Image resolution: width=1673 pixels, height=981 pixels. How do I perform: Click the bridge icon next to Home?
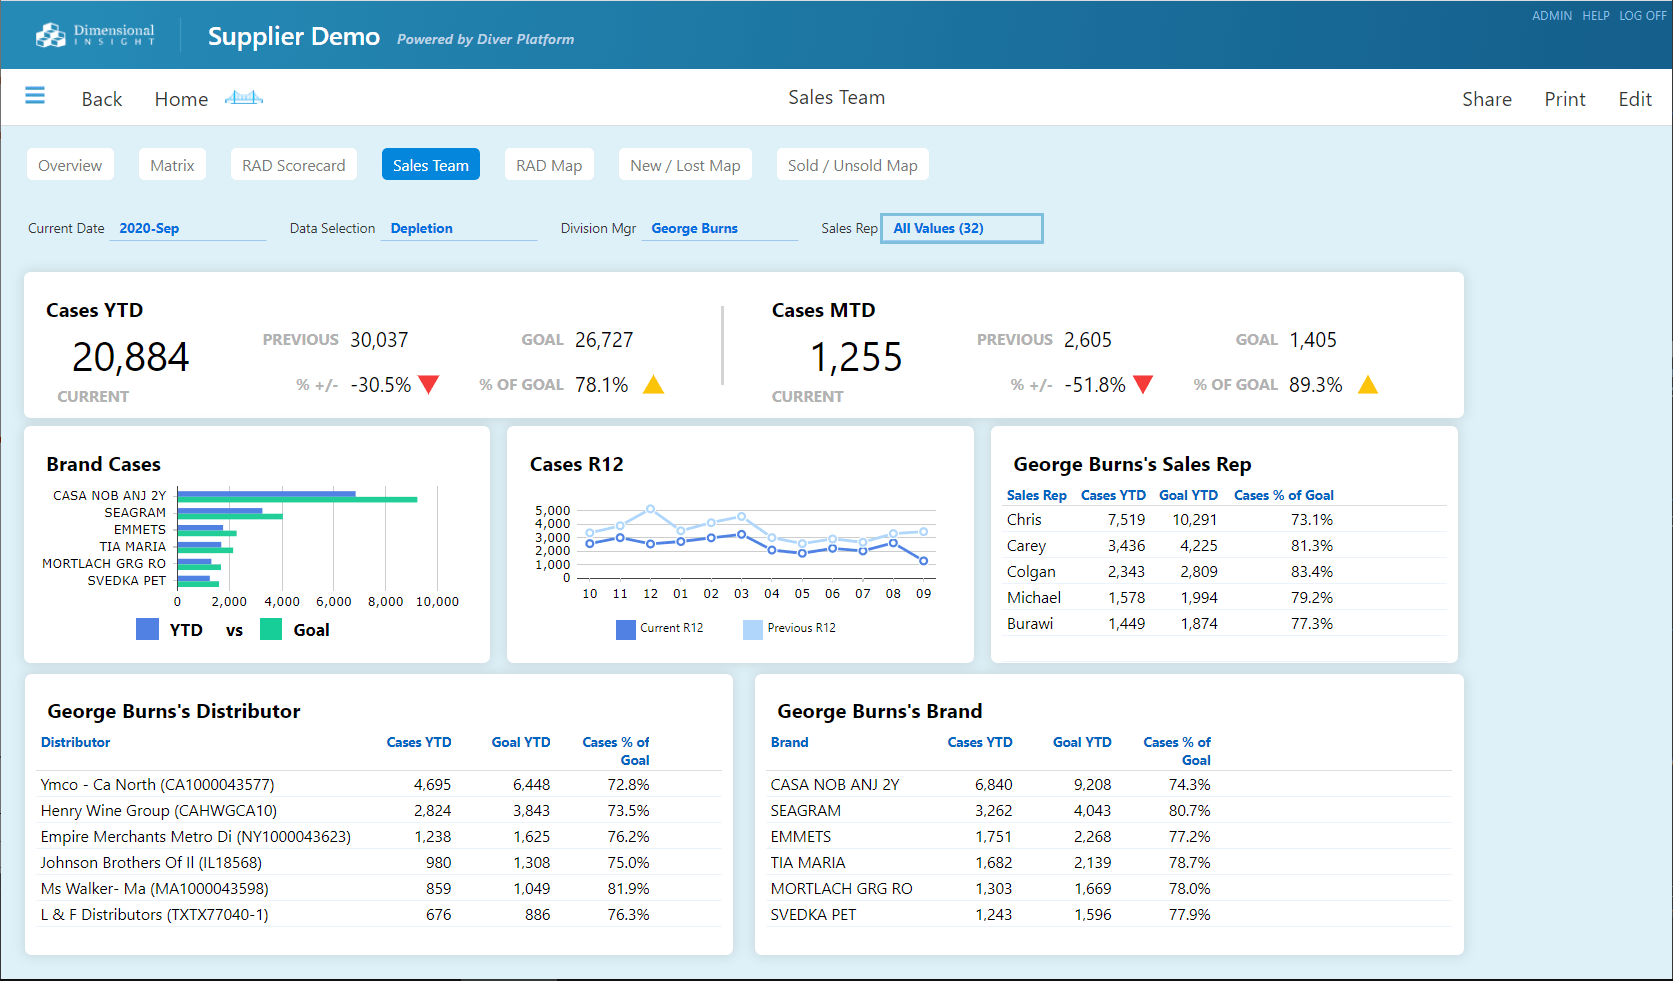(x=244, y=98)
